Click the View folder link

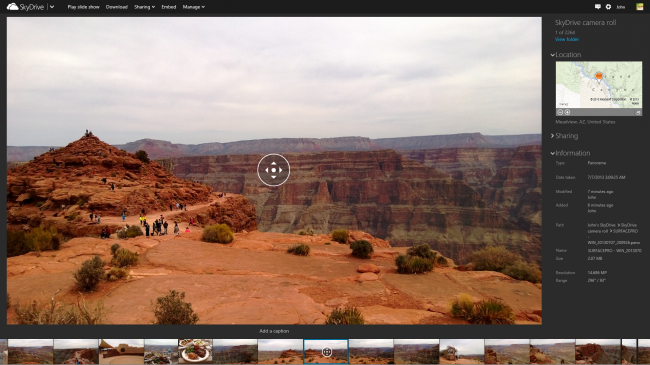pos(567,39)
